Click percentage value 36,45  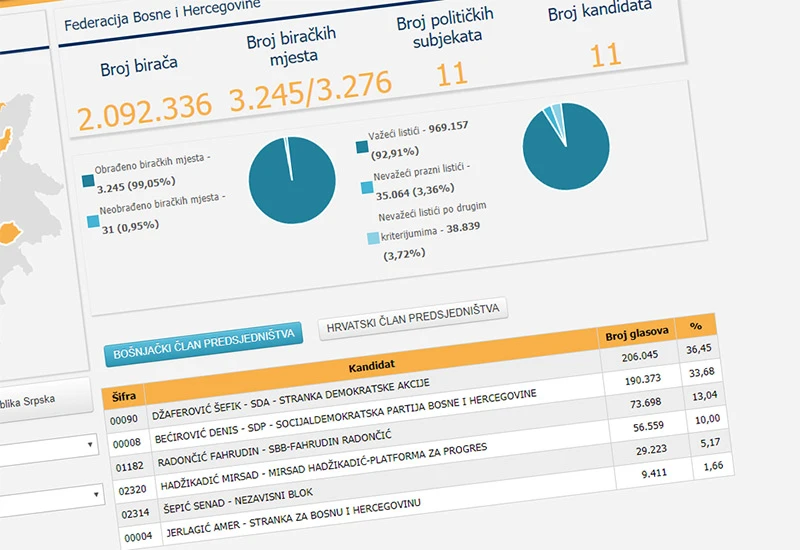tap(698, 349)
